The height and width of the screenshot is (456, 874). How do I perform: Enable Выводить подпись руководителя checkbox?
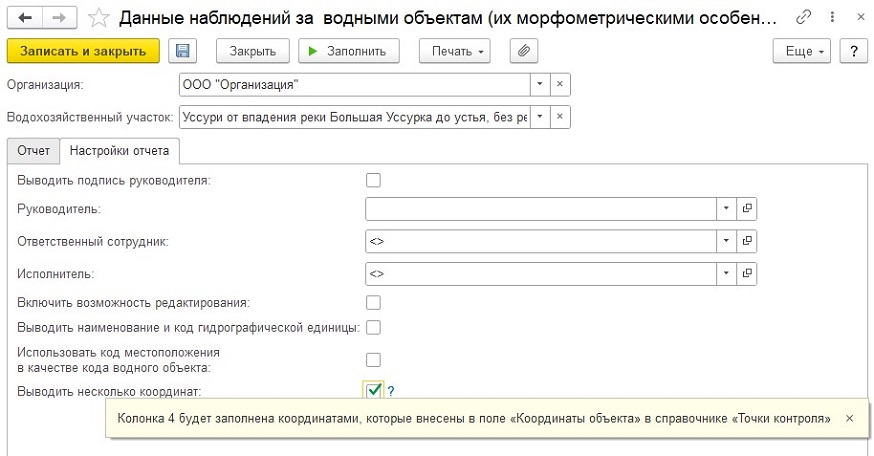[x=374, y=180]
